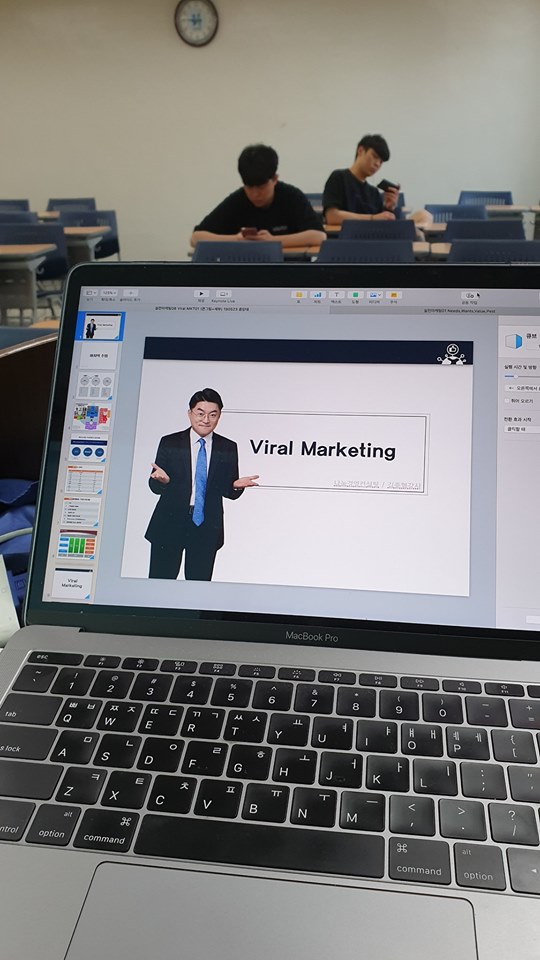Start slideshow with the Play button
The height and width of the screenshot is (960, 540).
click(x=201, y=294)
